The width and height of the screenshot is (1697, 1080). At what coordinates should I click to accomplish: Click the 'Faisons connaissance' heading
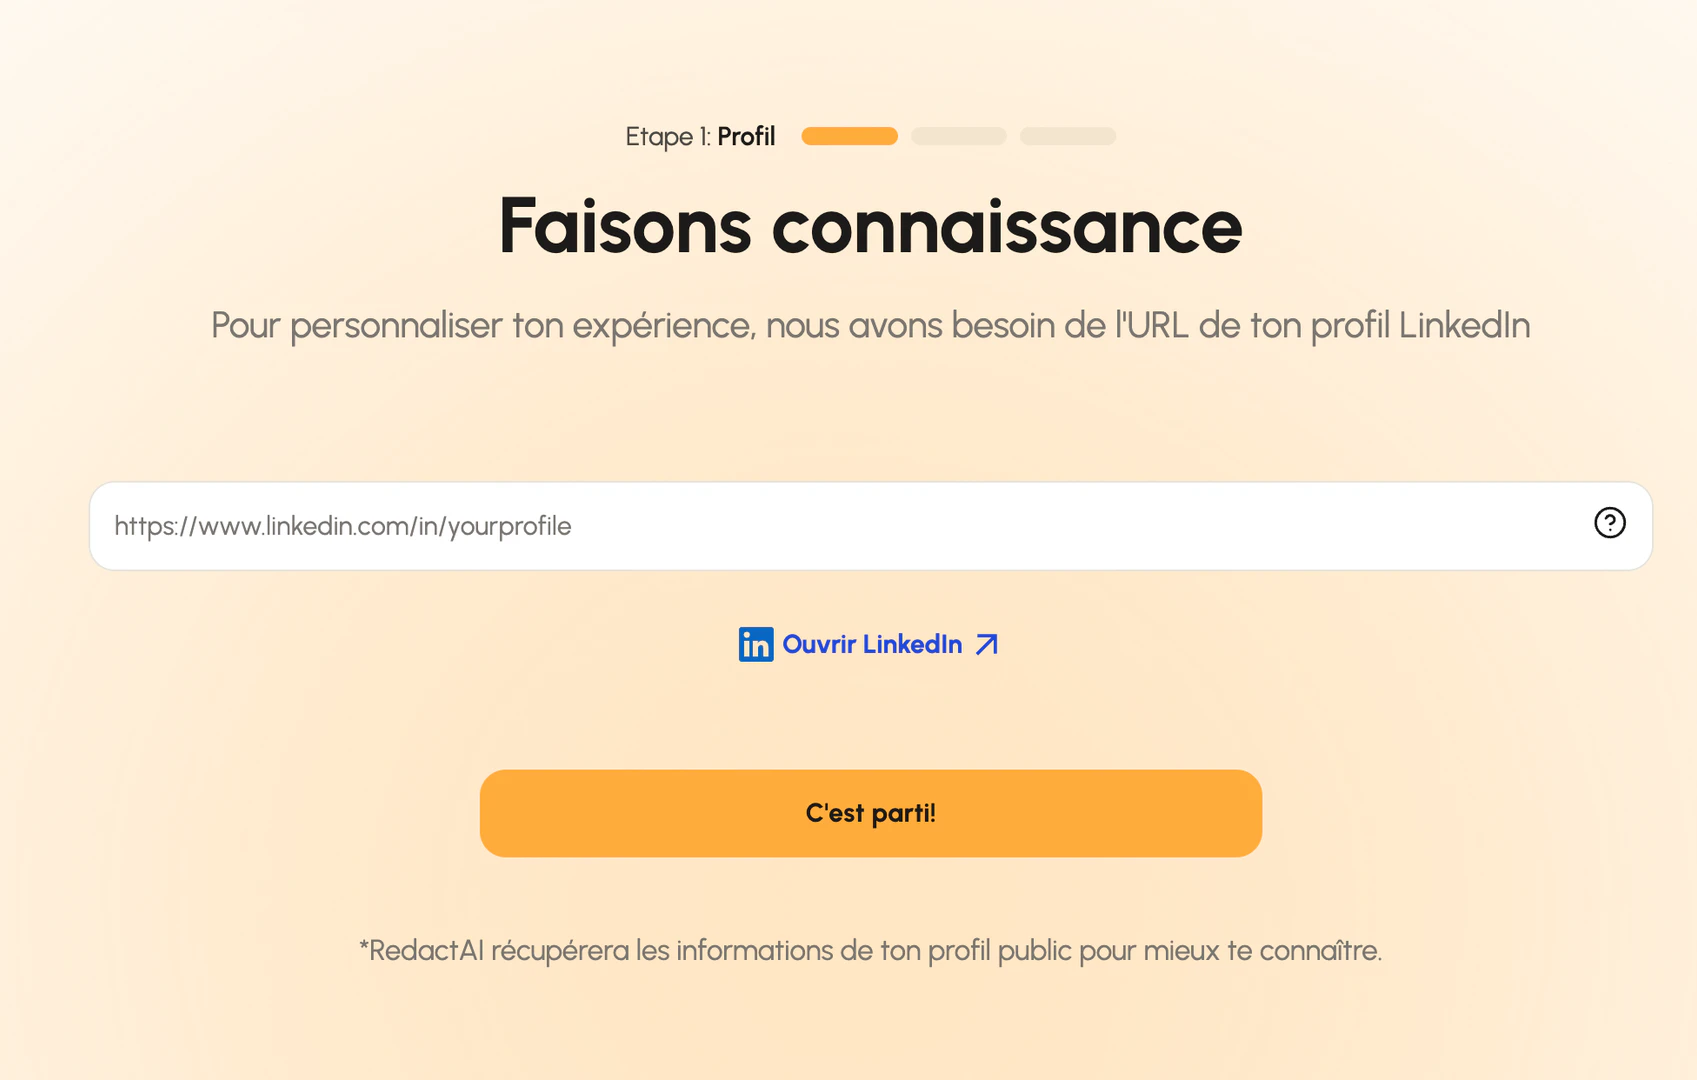click(x=870, y=227)
